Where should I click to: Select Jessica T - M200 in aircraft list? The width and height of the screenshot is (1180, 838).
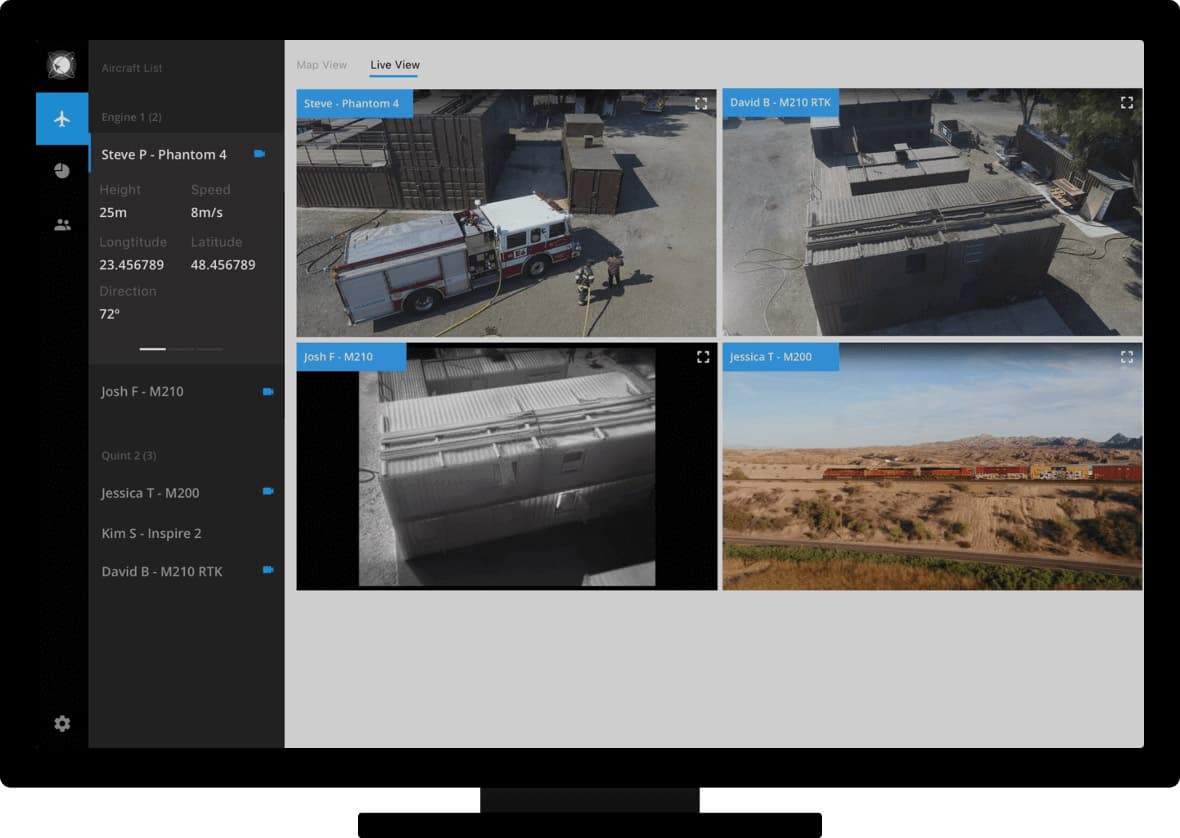point(150,492)
